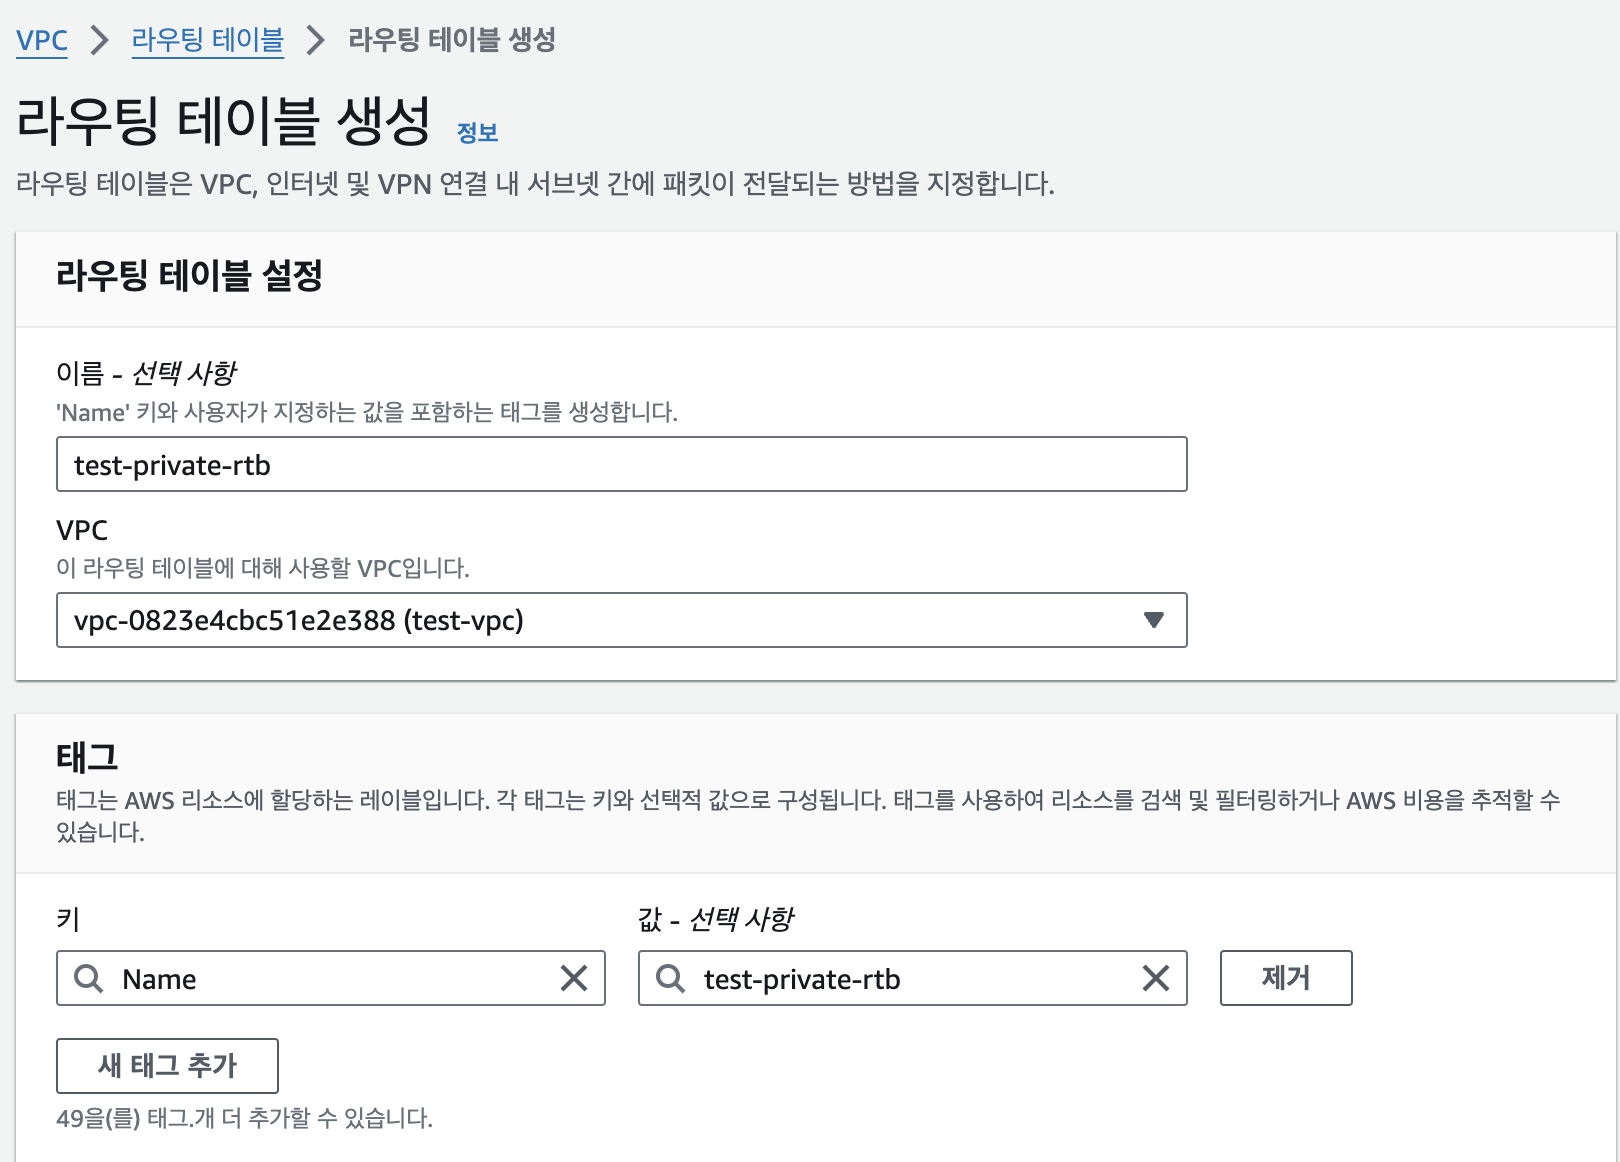Click the 새 태그 추가 button
This screenshot has height=1162, width=1620.
click(x=167, y=1066)
